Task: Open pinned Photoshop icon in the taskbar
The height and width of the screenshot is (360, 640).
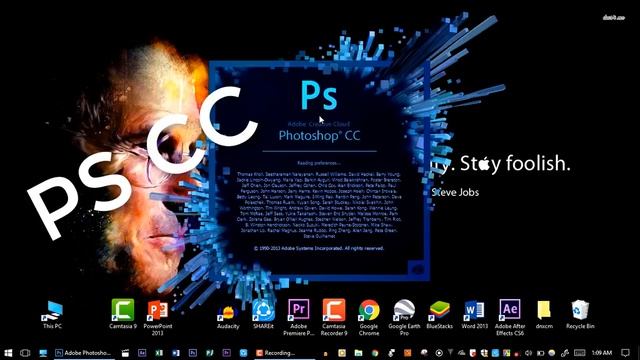Action: click(x=193, y=353)
